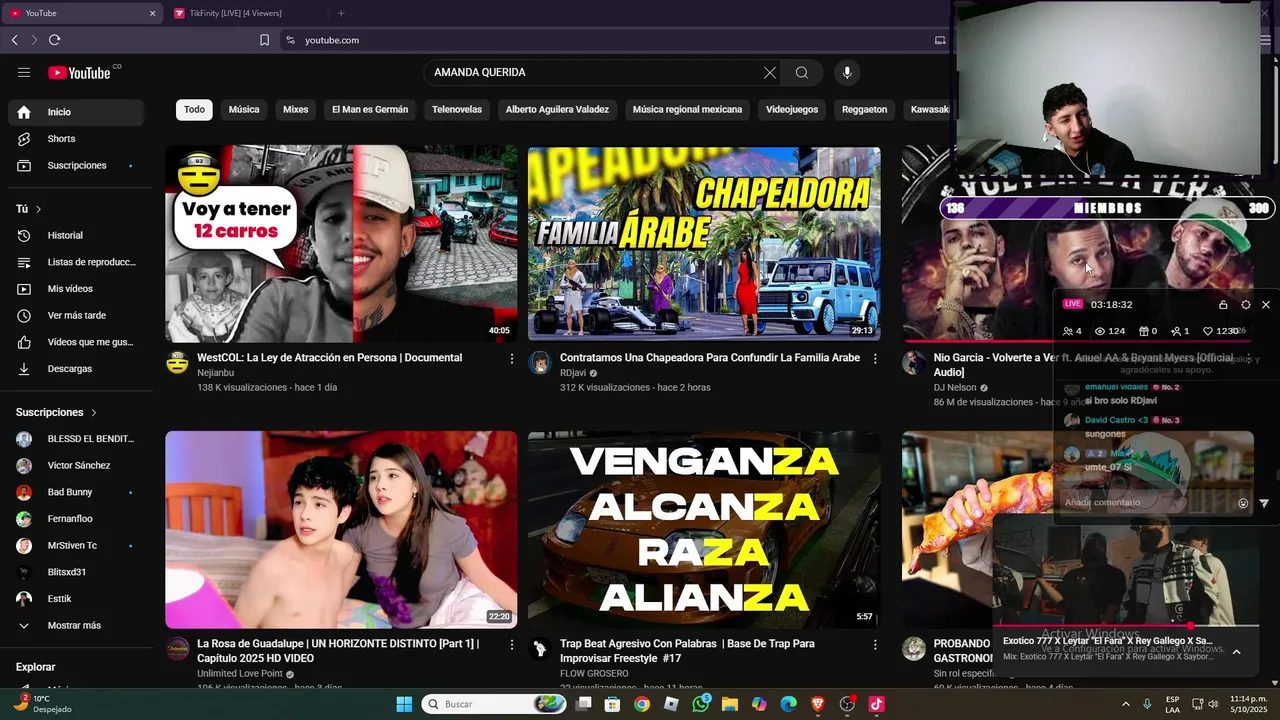Seek on the mini player progress bar
1280x720 pixels.
[1125, 626]
